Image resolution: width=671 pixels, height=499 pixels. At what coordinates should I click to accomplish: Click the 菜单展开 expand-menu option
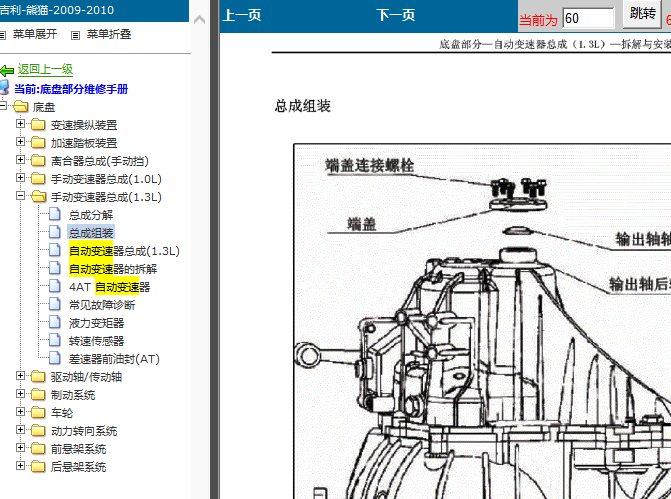(x=34, y=34)
